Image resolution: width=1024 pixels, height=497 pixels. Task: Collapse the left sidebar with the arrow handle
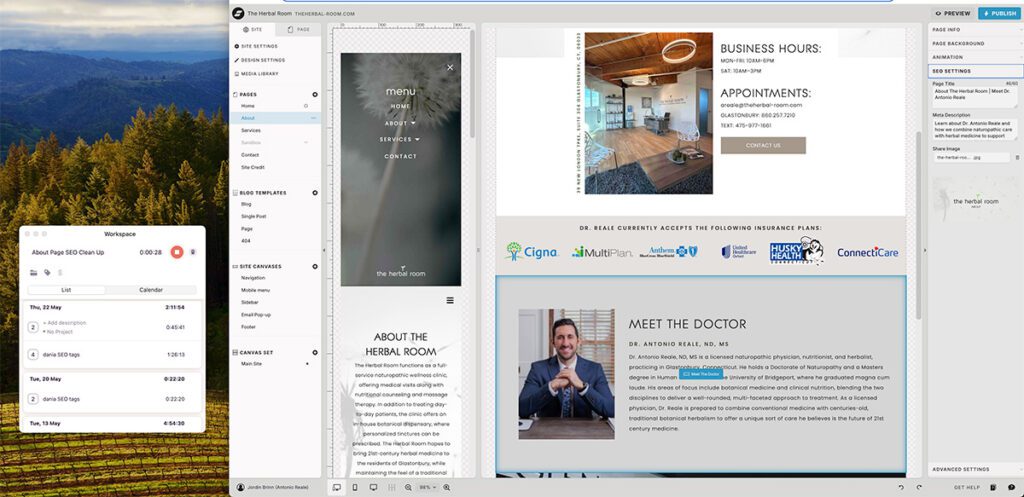coord(324,250)
